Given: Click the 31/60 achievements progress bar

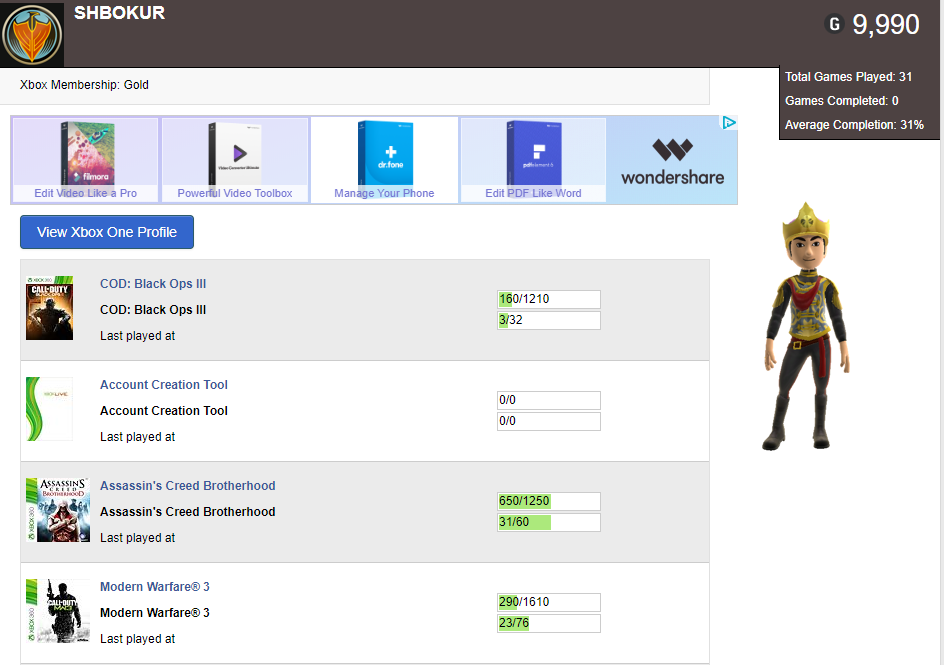Looking at the screenshot, I should pyautogui.click(x=548, y=522).
